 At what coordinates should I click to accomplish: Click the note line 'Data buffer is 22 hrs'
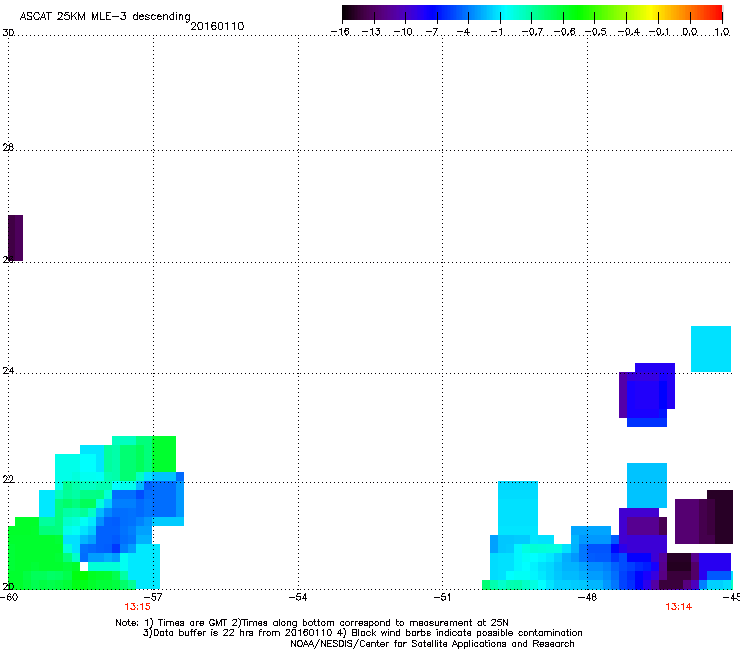(198, 633)
